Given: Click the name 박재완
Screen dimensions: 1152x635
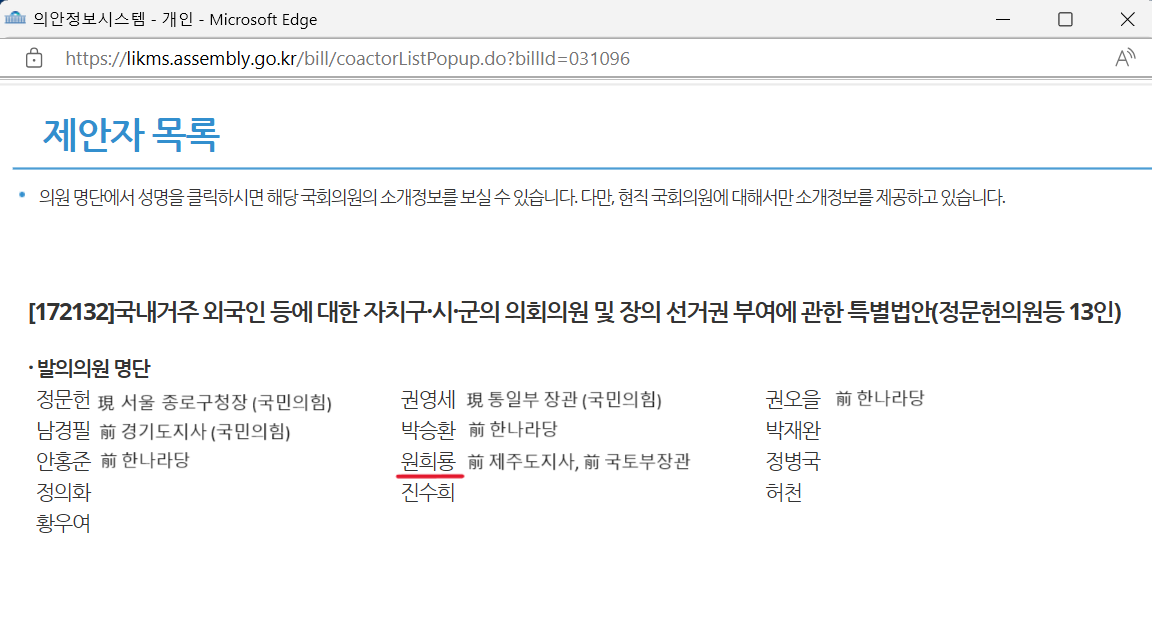Looking at the screenshot, I should coord(793,431).
